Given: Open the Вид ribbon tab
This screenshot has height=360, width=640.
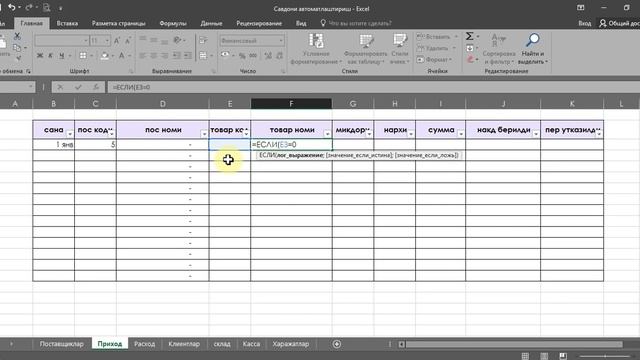Looking at the screenshot, I should (301, 23).
